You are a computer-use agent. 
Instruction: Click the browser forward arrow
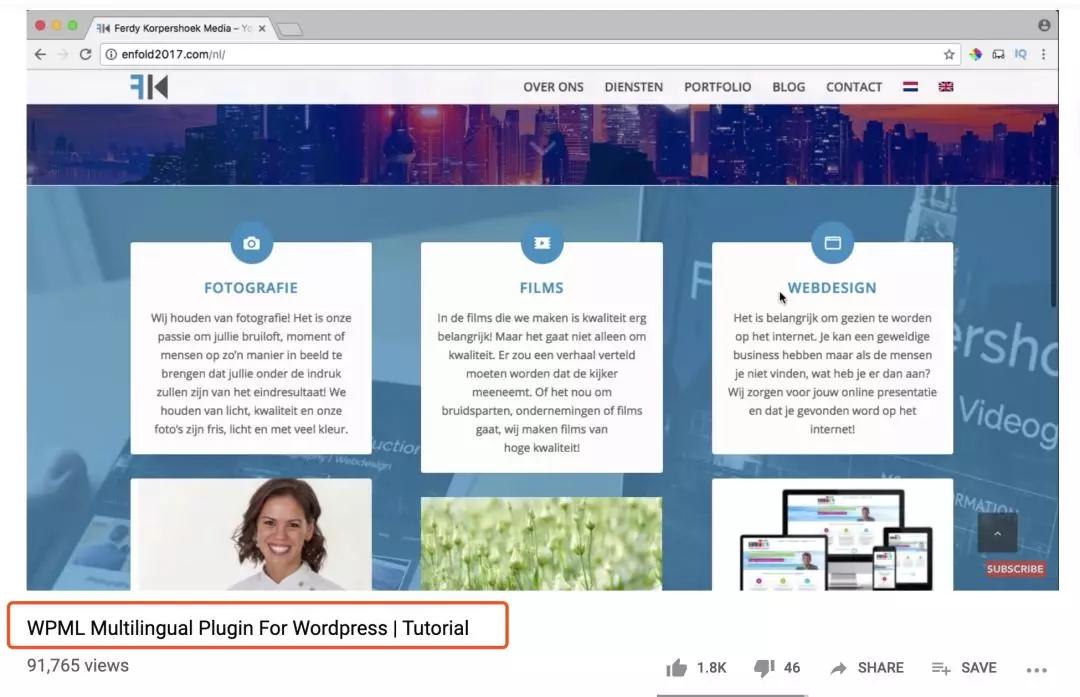(x=63, y=54)
